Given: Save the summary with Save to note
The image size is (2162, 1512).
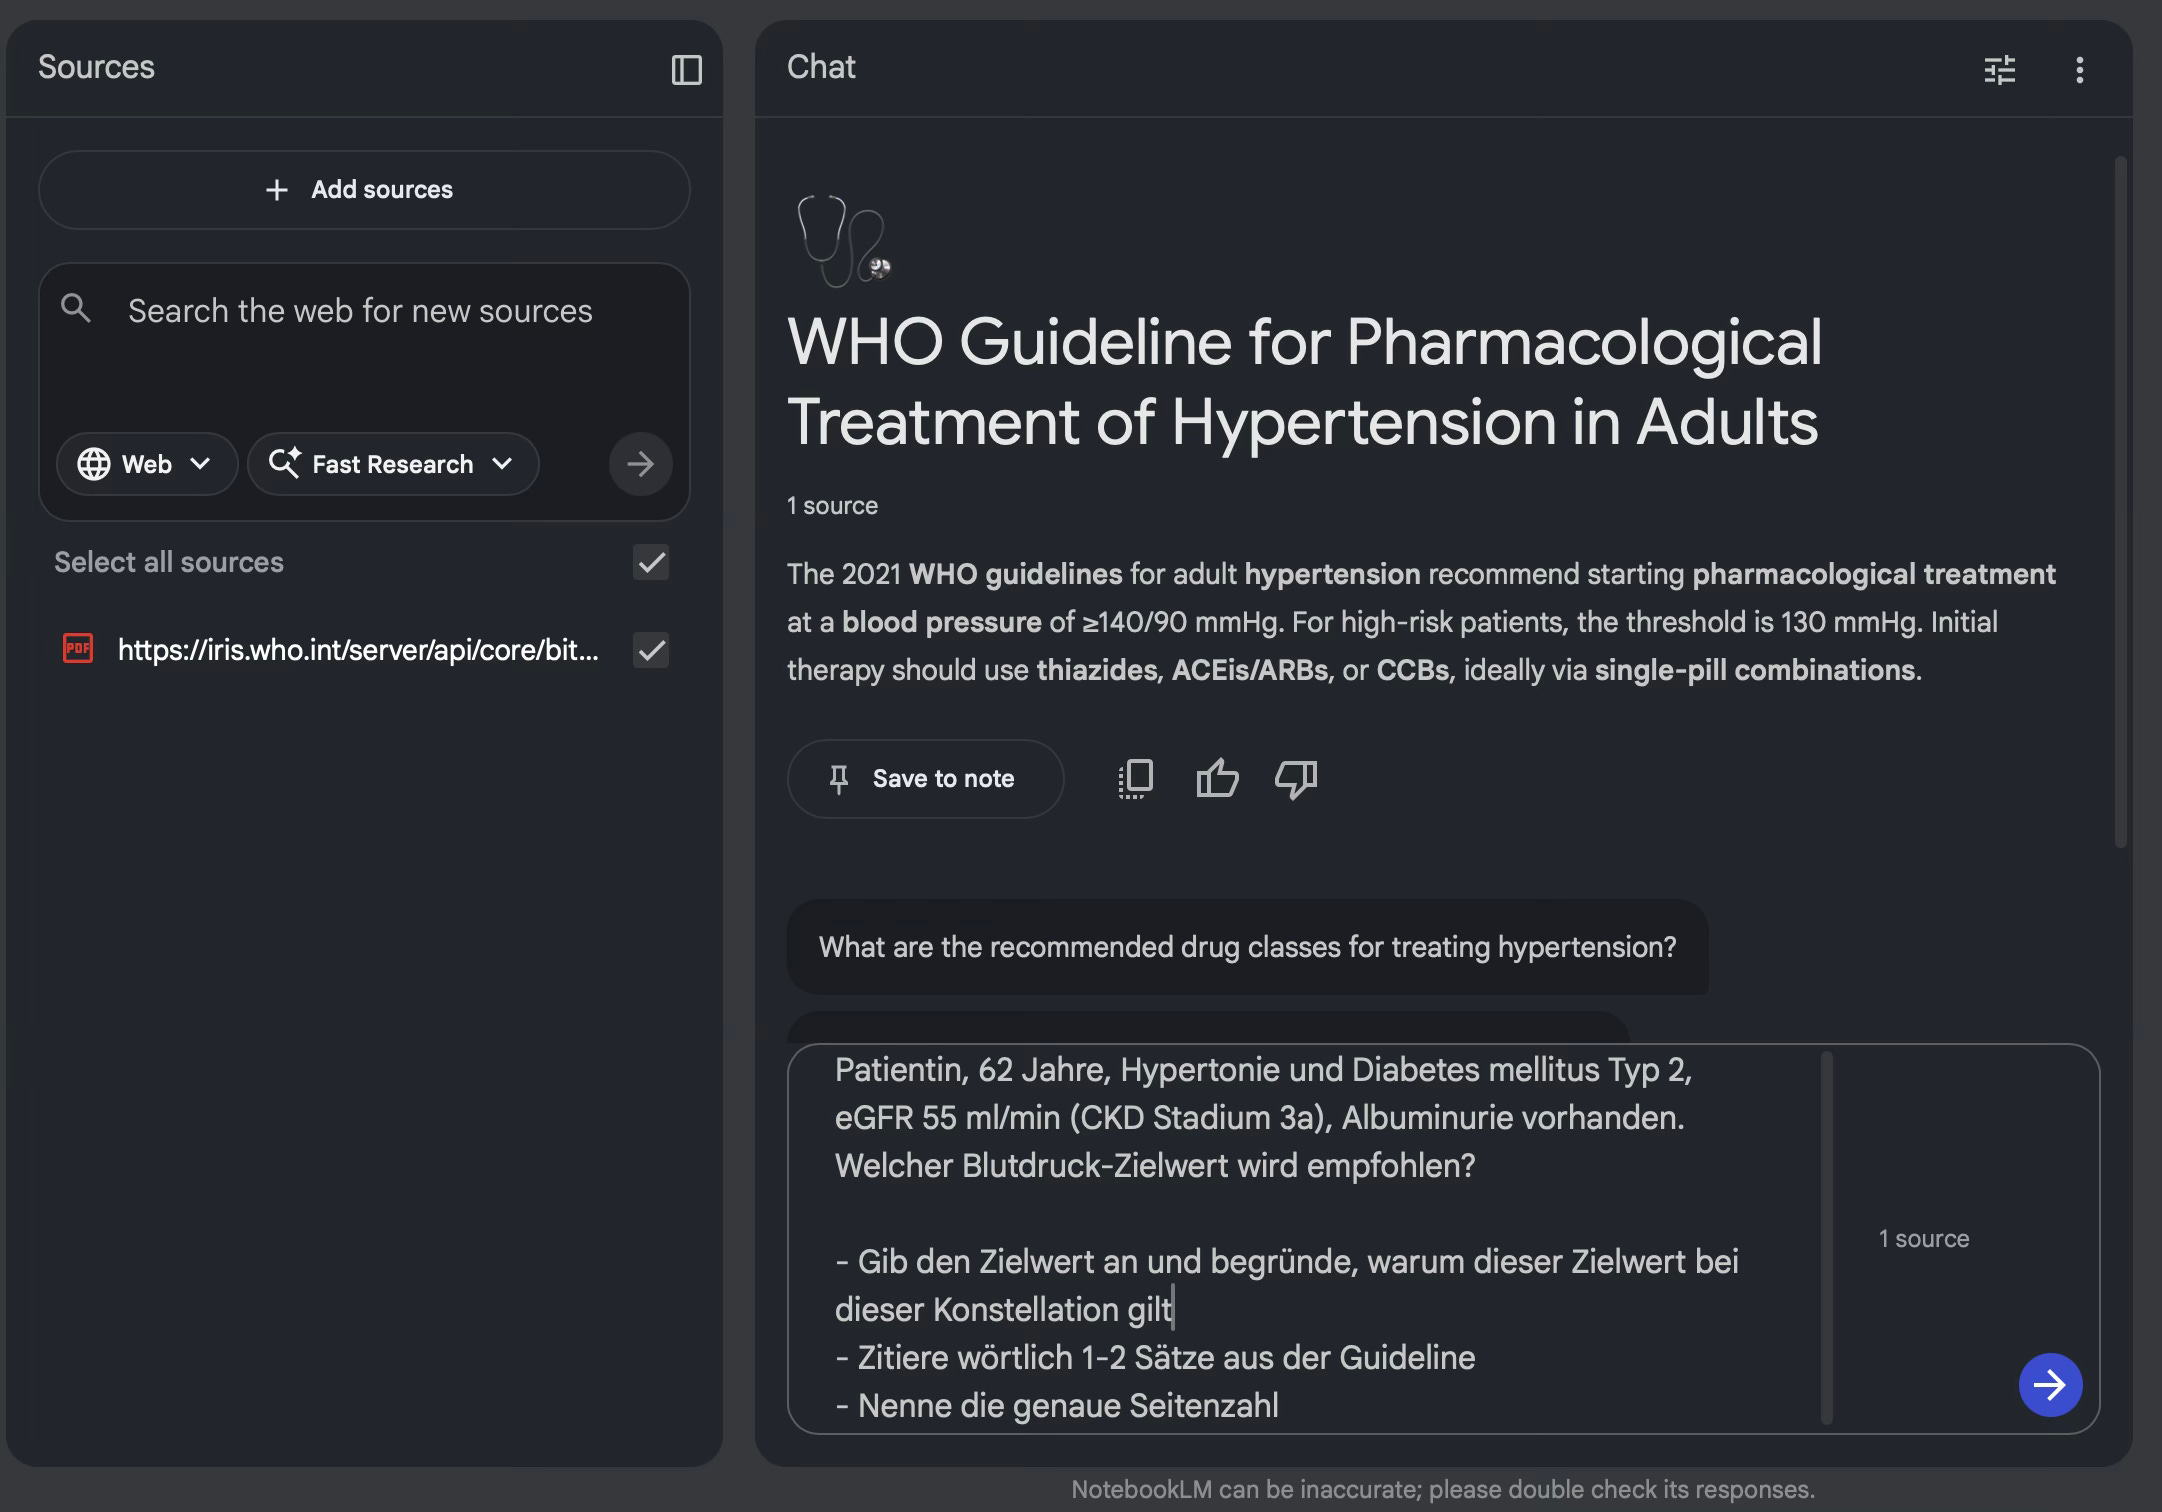Looking at the screenshot, I should click(925, 779).
